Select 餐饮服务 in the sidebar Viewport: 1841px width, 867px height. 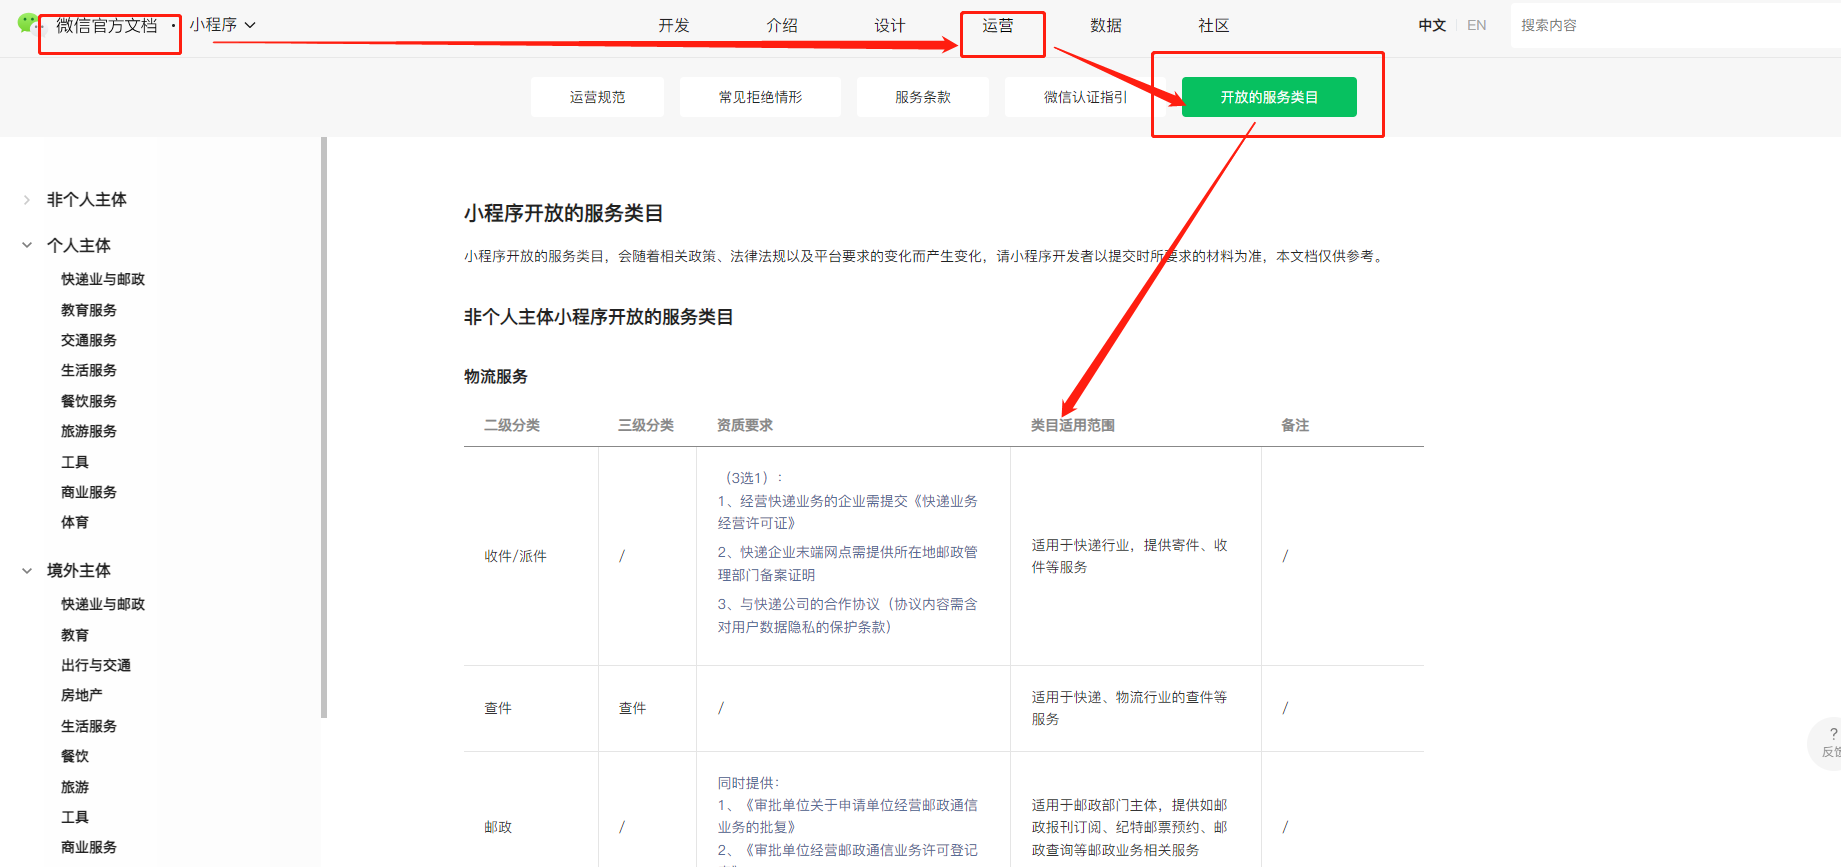89,401
